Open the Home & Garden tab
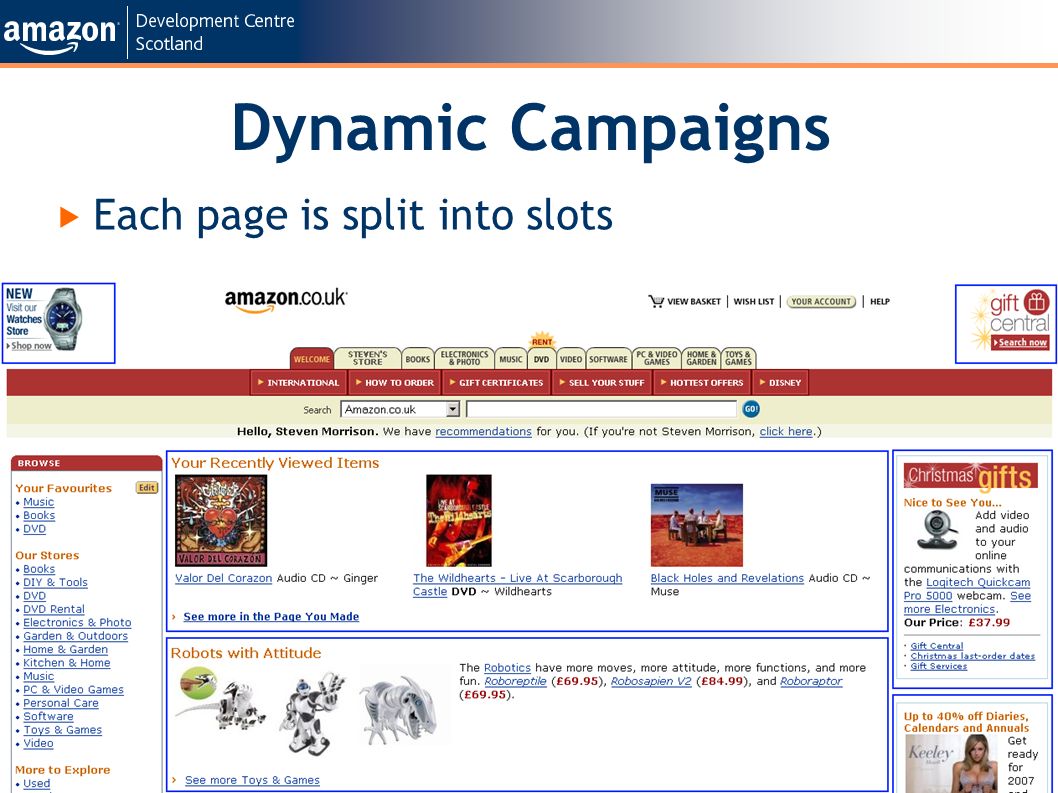The height and width of the screenshot is (793, 1058). (x=701, y=358)
